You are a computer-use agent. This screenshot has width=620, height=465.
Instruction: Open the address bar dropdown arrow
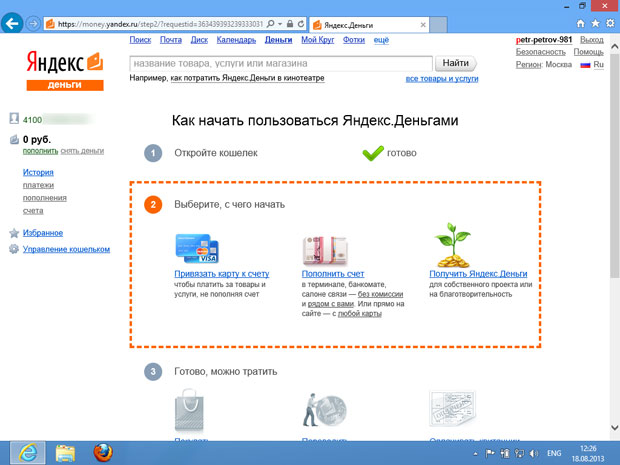click(280, 24)
